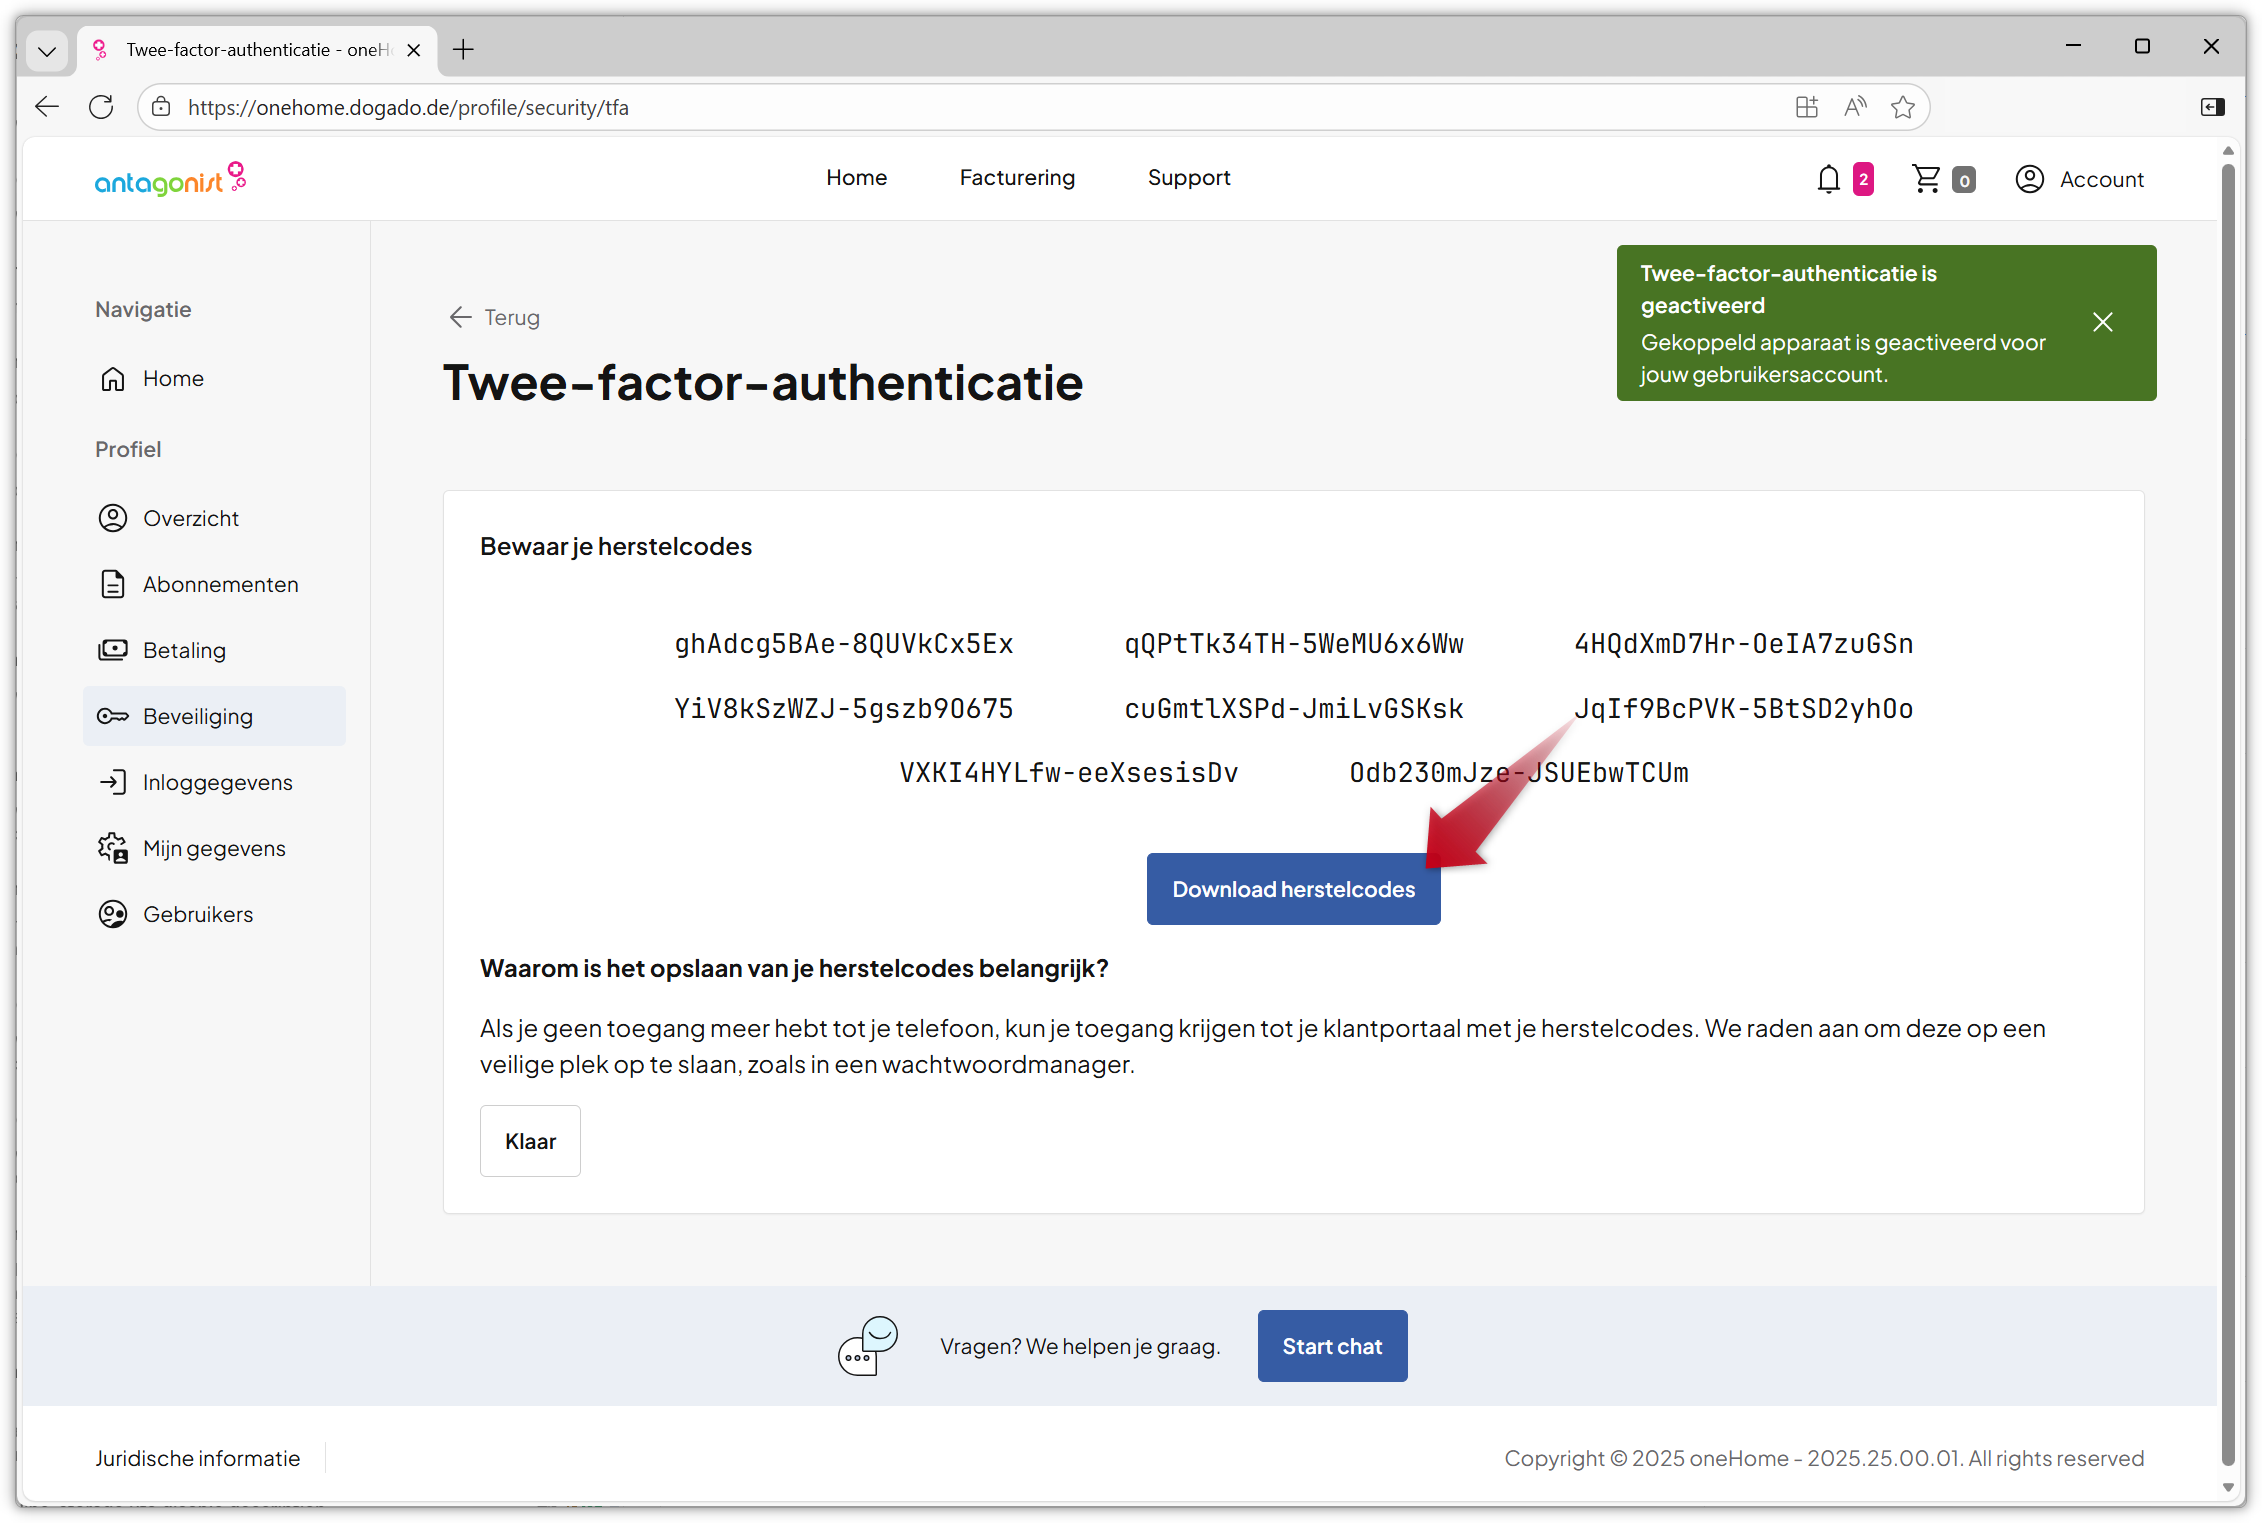This screenshot has width=2262, height=1523.
Task: Click the Antagonist logo
Action: [x=170, y=179]
